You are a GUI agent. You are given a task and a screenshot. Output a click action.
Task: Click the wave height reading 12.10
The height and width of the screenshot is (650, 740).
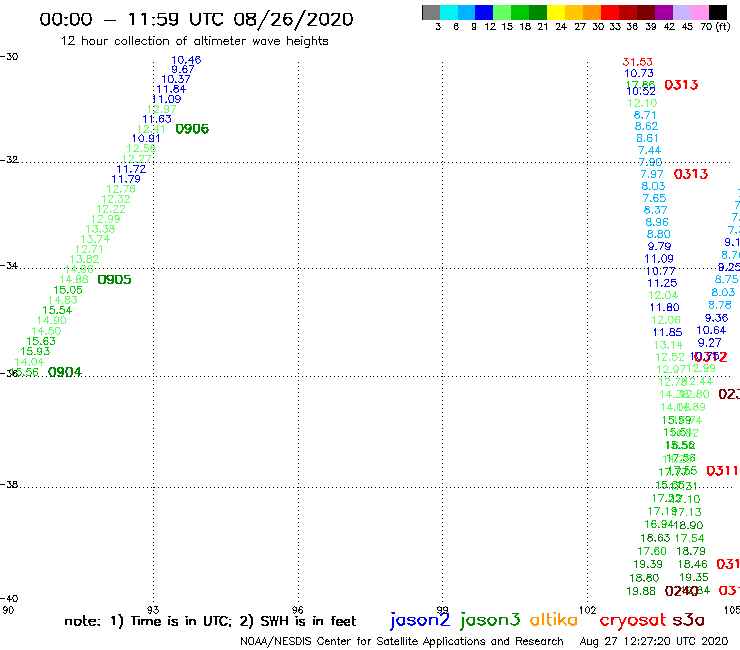642,103
